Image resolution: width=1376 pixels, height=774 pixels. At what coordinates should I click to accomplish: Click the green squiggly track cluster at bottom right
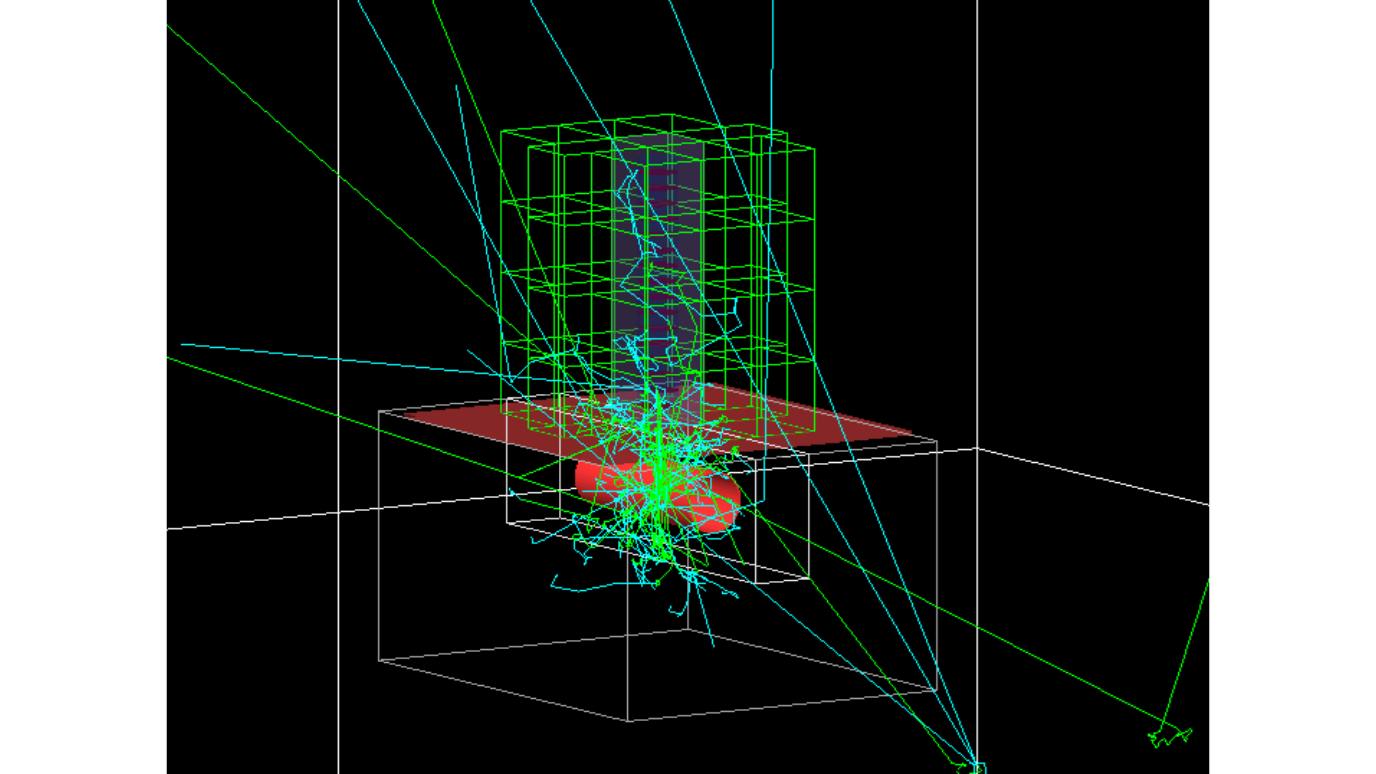click(x=1168, y=737)
